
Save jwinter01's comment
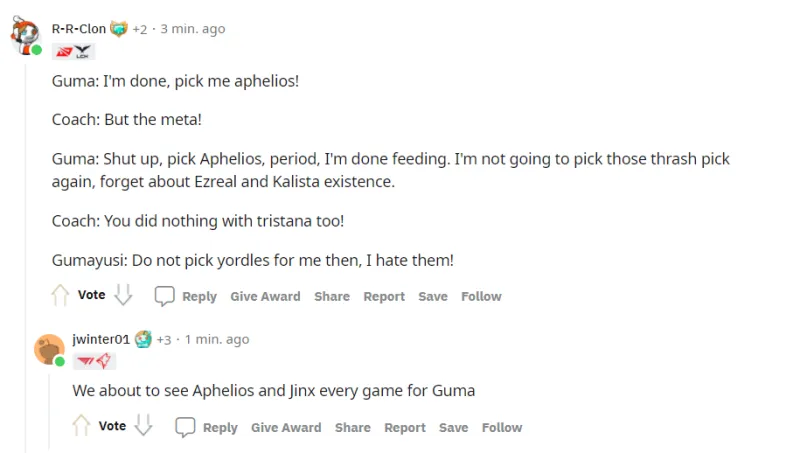tap(453, 427)
